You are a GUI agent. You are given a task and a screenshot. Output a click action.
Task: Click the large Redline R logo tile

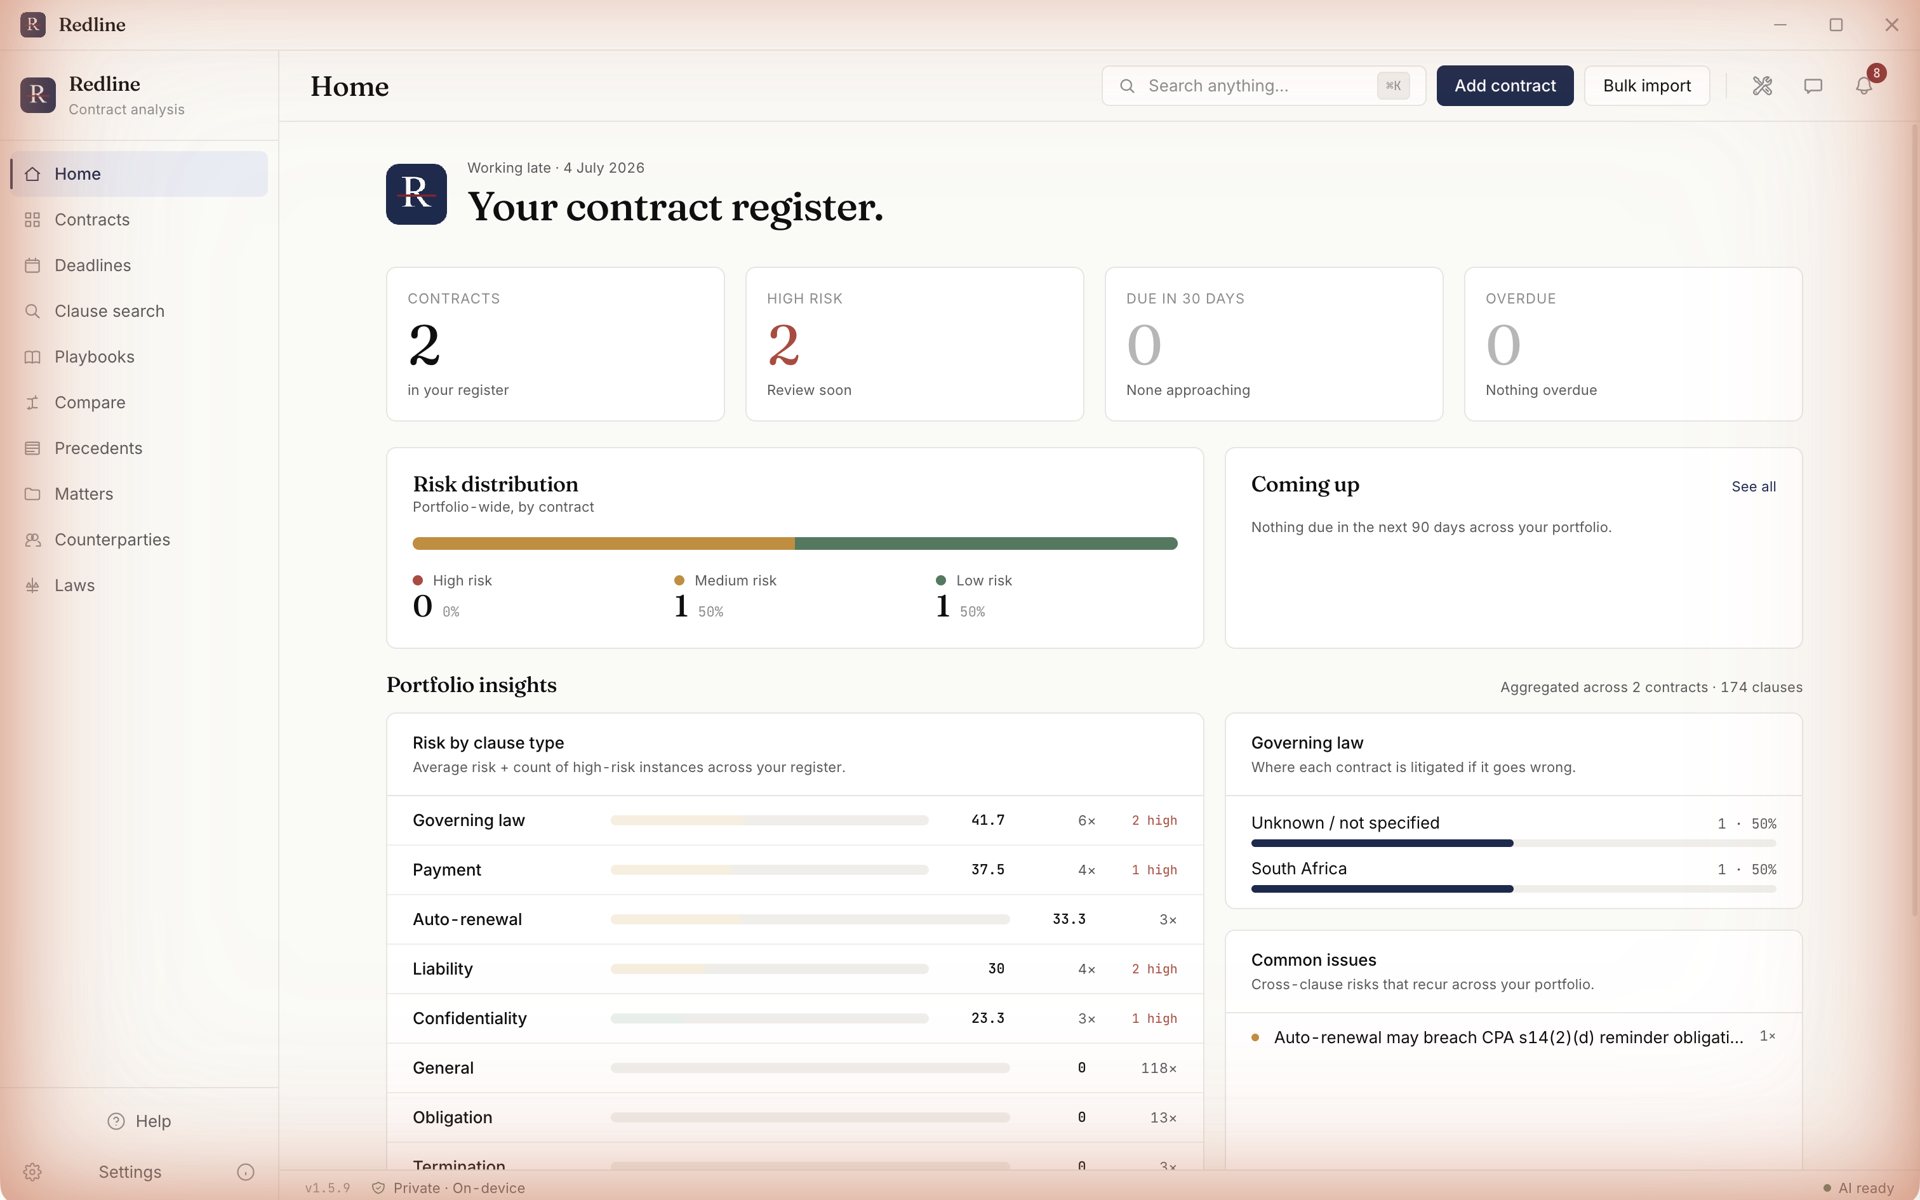pyautogui.click(x=416, y=194)
